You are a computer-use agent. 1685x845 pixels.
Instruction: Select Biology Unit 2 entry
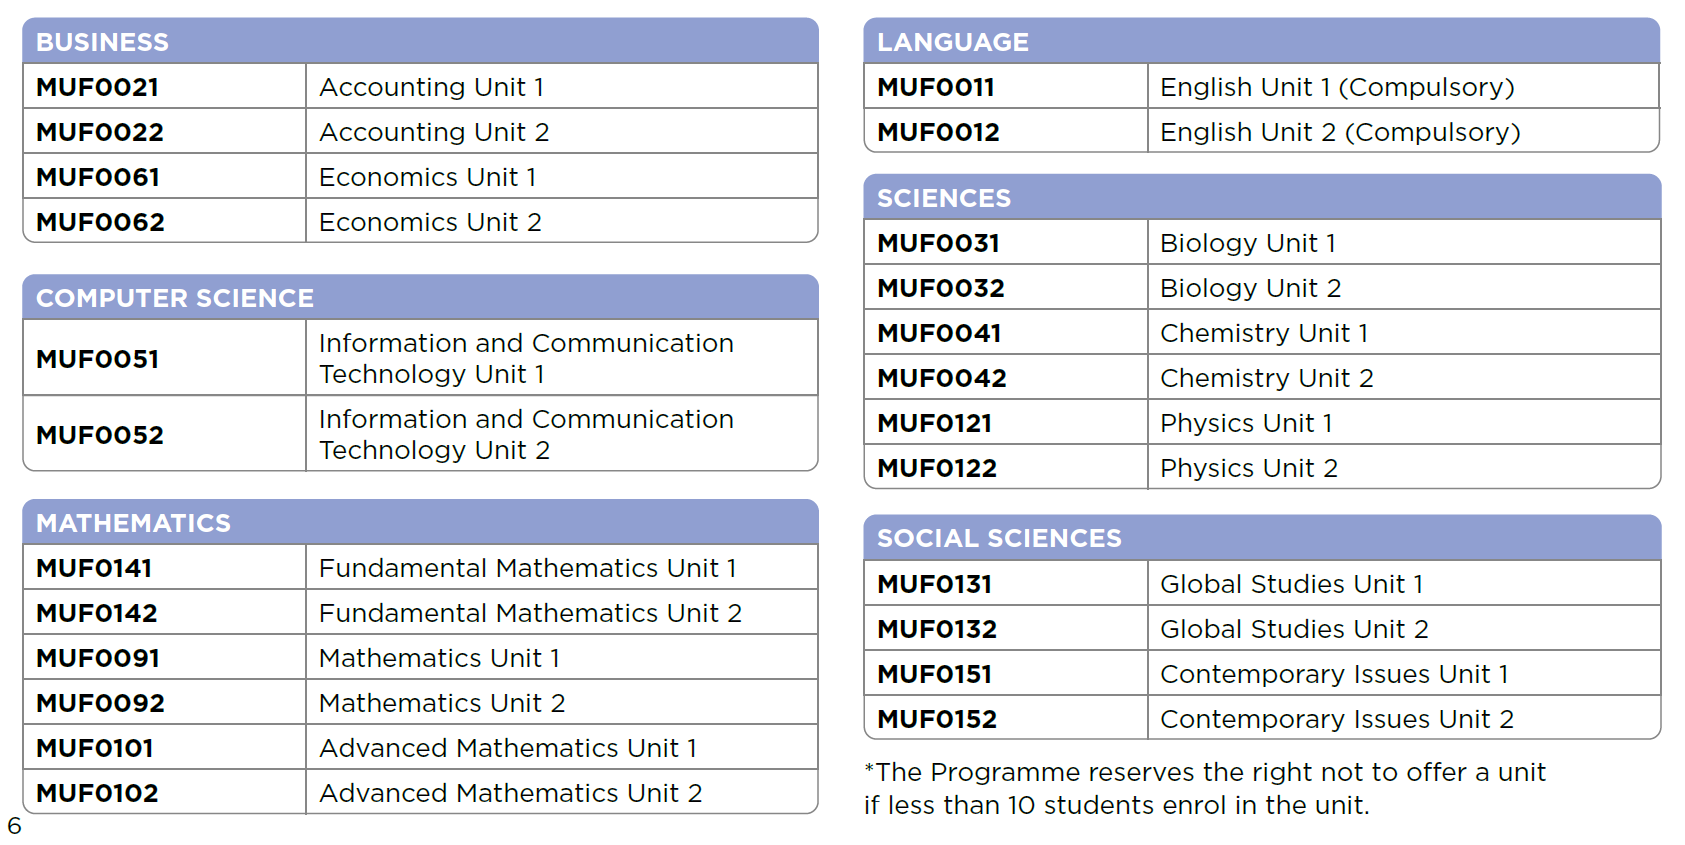pos(1250,288)
